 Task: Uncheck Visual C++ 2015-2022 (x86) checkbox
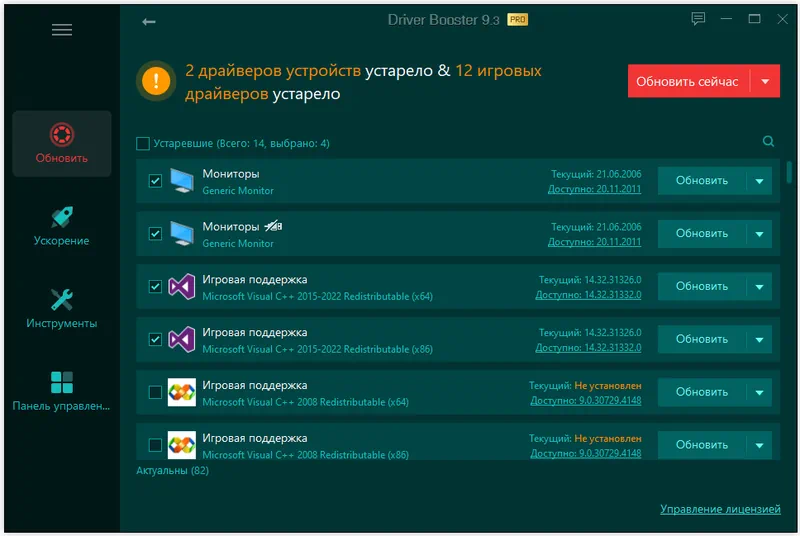155,339
